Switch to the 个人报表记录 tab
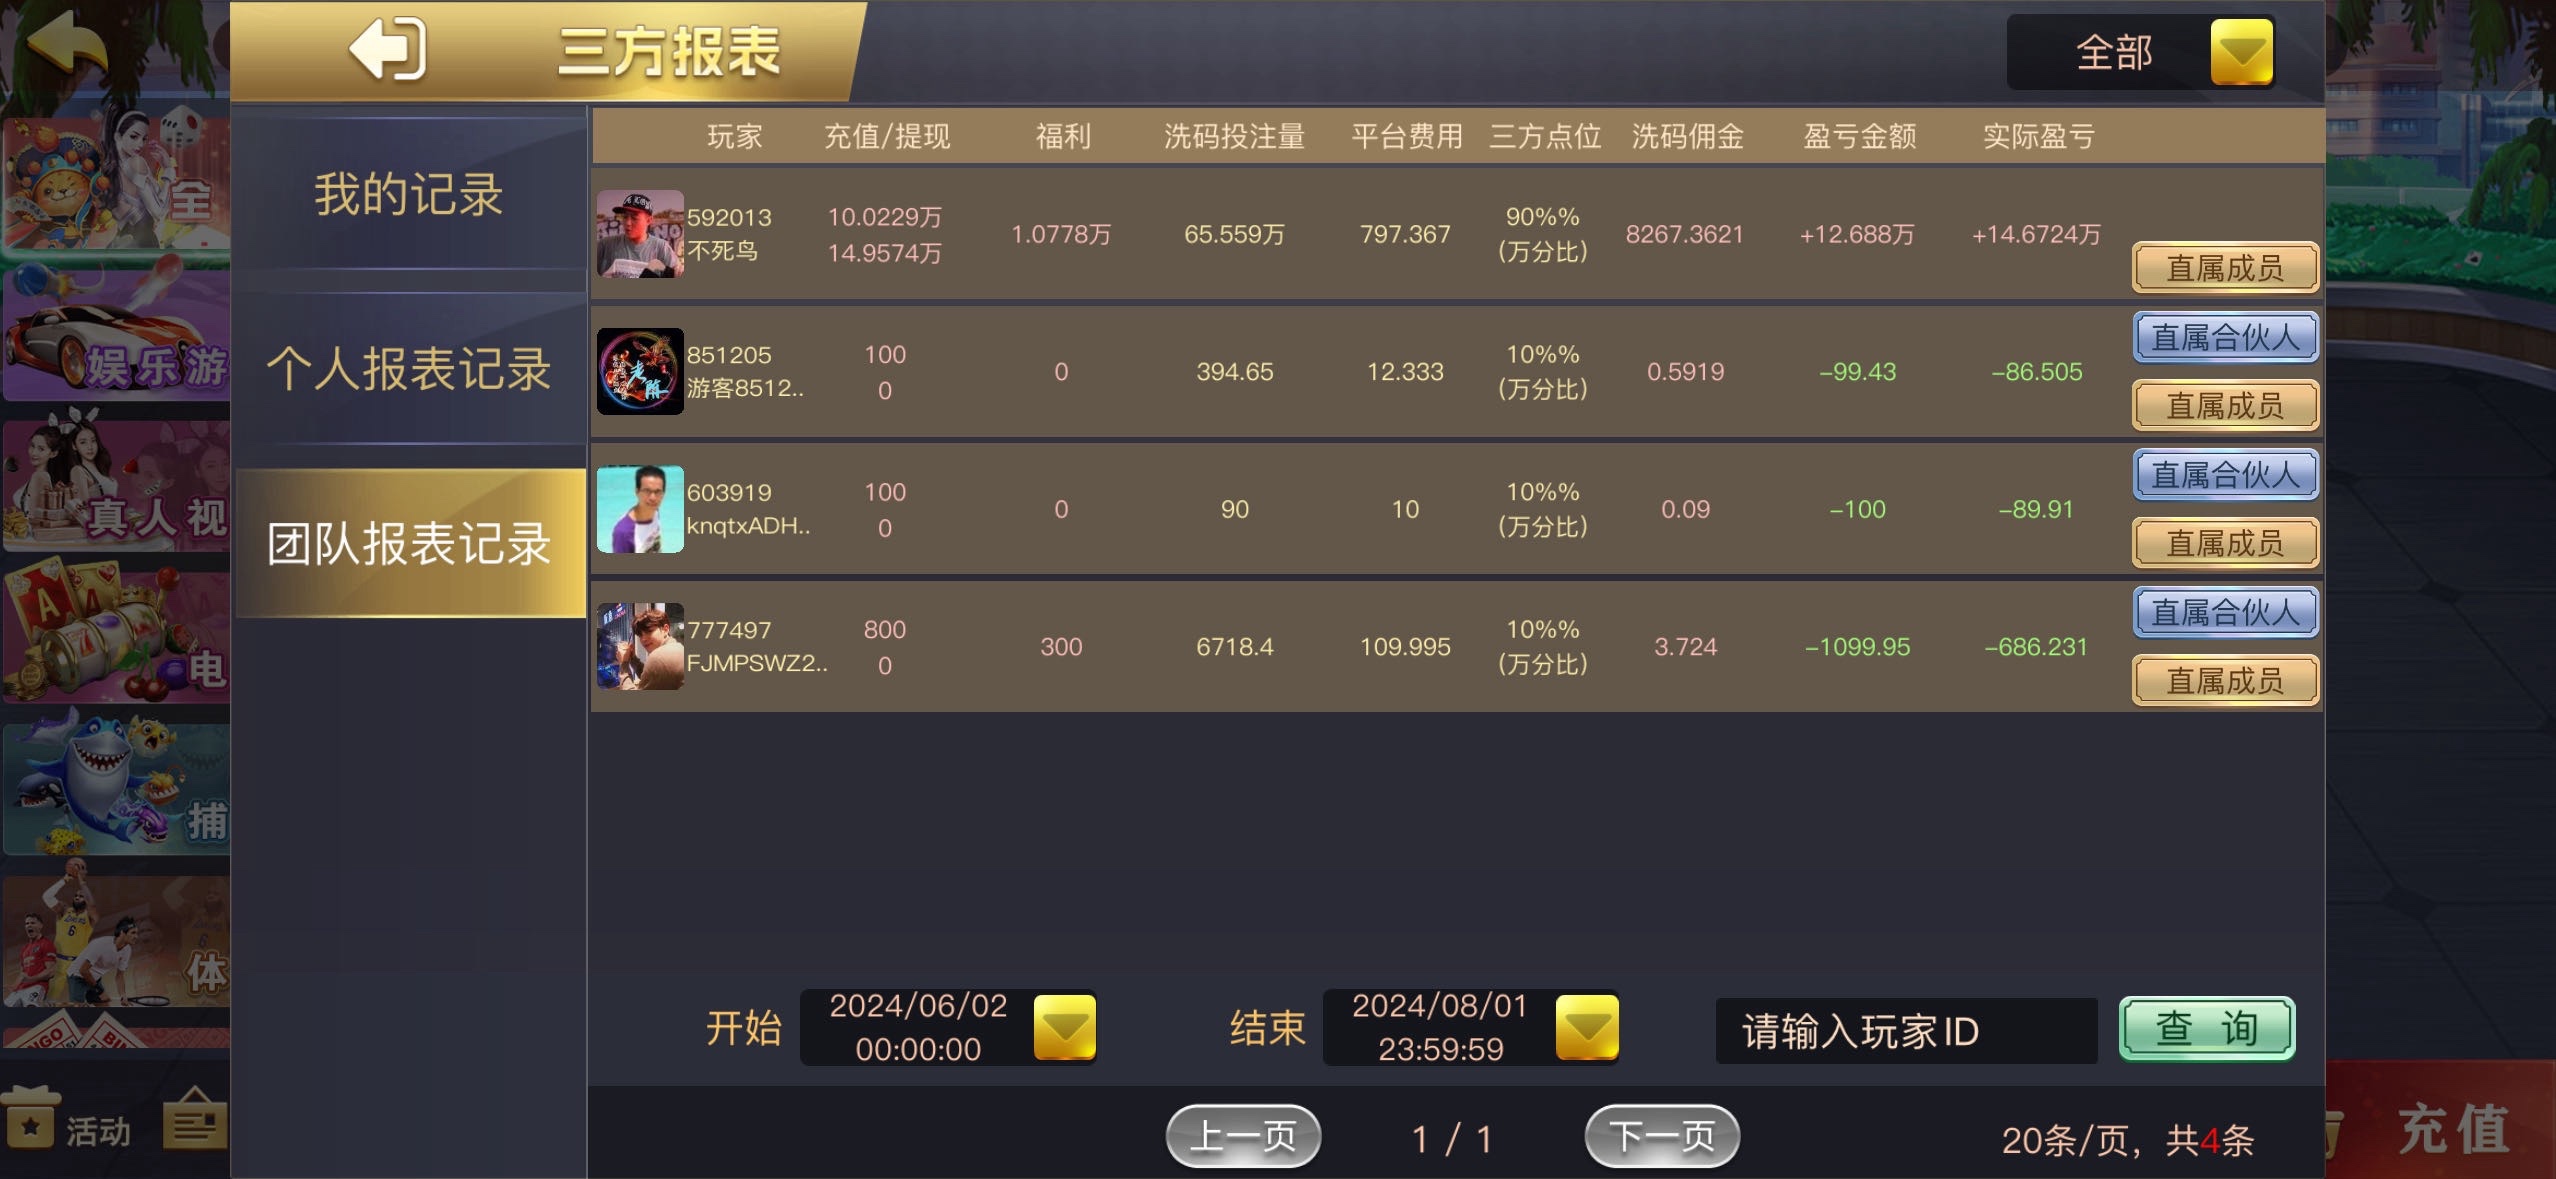Image resolution: width=2556 pixels, height=1179 pixels. click(409, 369)
